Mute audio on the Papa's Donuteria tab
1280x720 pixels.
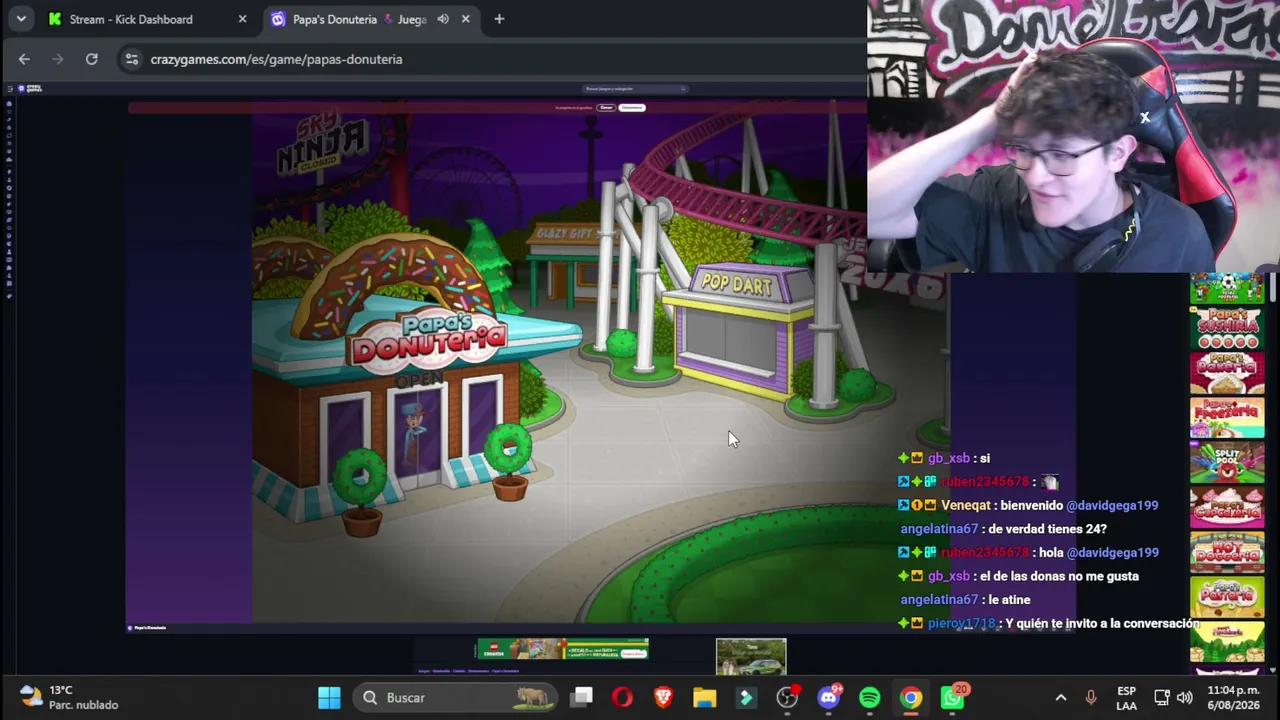coord(443,19)
